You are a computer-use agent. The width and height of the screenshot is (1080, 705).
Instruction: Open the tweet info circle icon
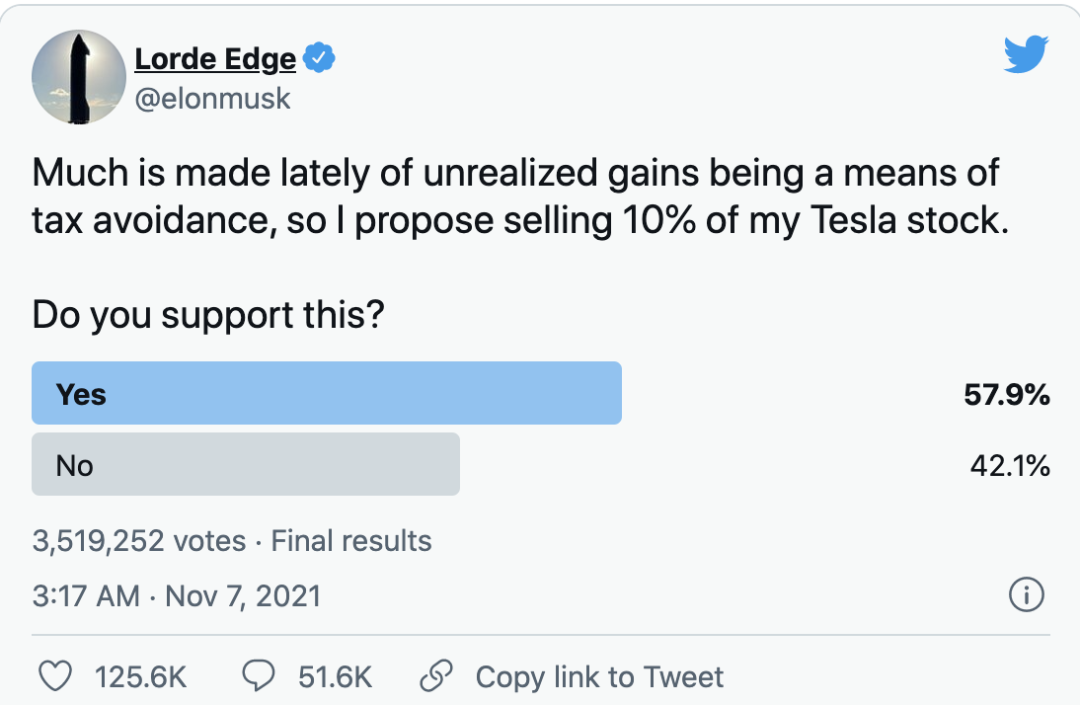point(1026,596)
